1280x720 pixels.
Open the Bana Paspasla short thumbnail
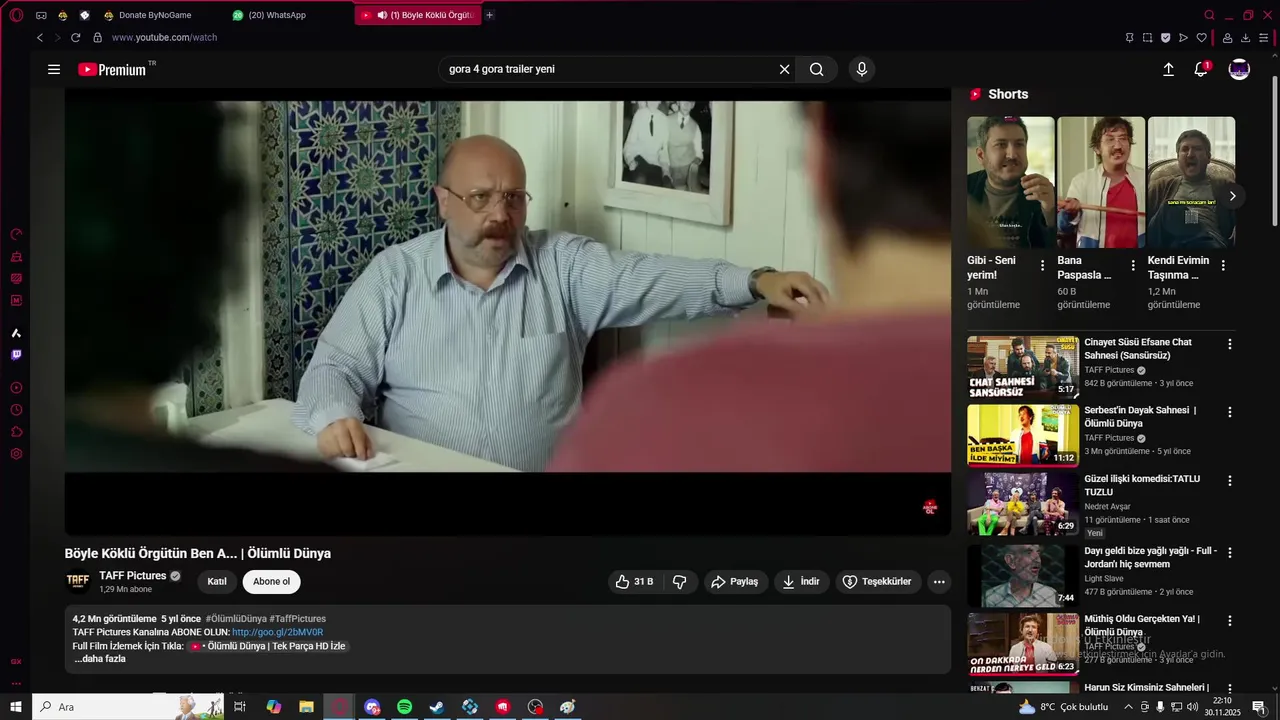[x=1101, y=182]
